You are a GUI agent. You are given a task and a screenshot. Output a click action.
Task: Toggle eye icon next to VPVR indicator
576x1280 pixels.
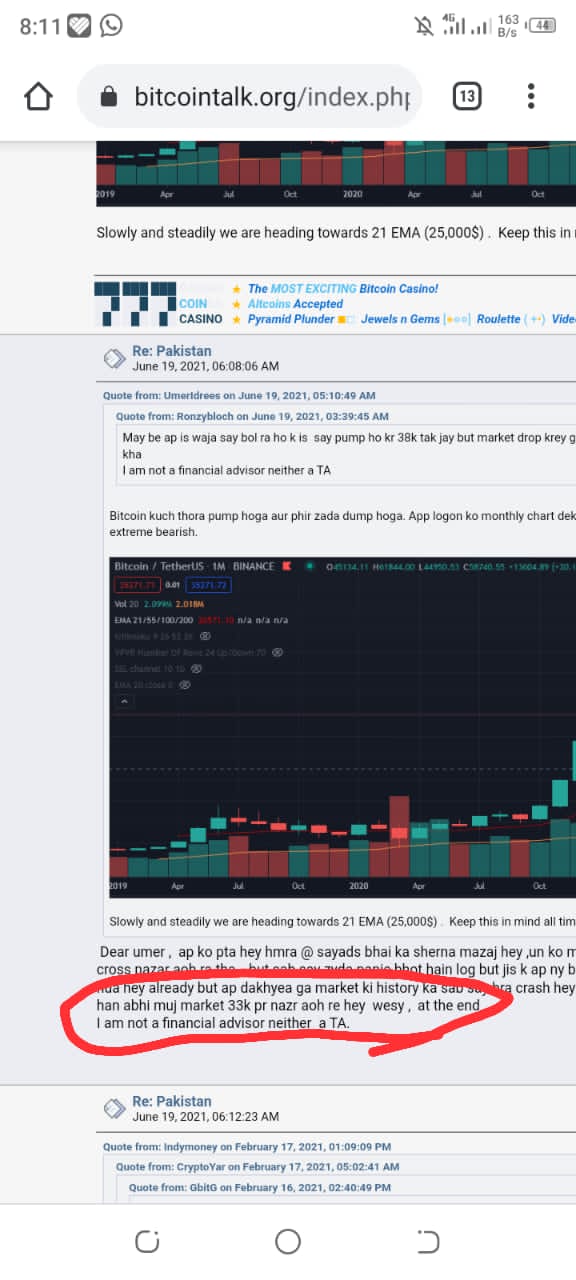pos(278,652)
